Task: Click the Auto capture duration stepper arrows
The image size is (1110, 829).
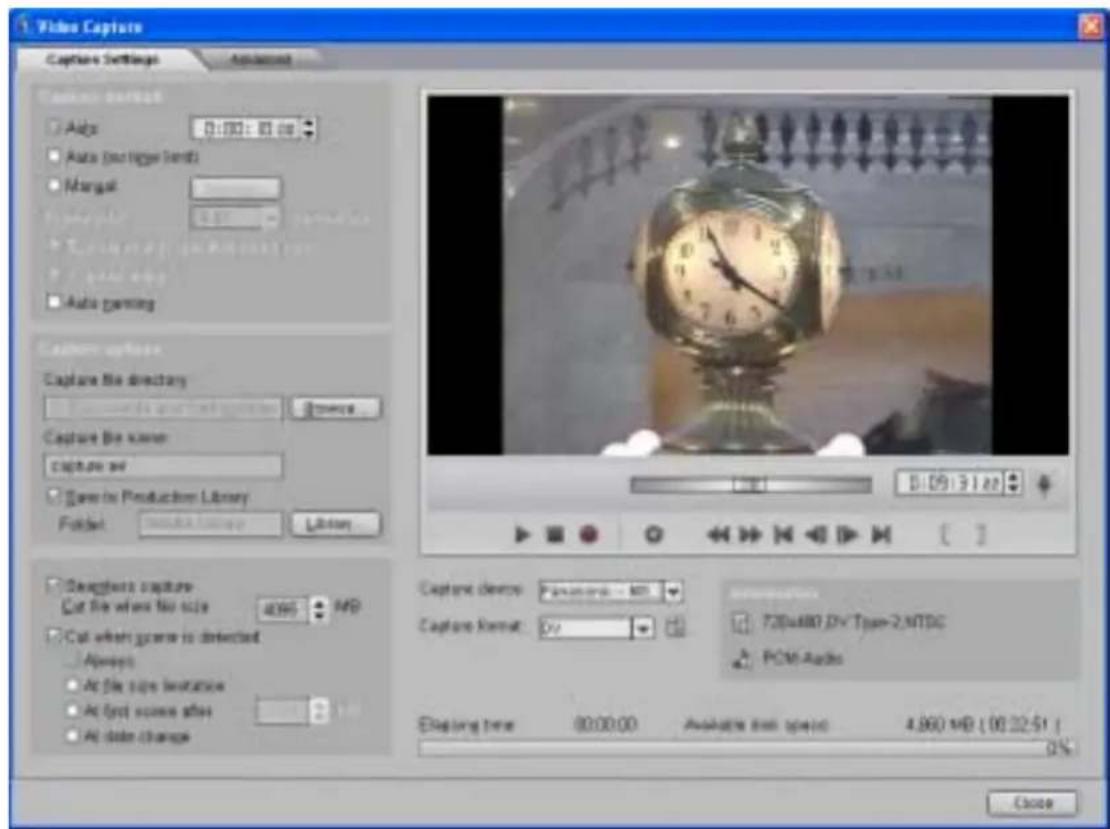Action: coord(309,128)
